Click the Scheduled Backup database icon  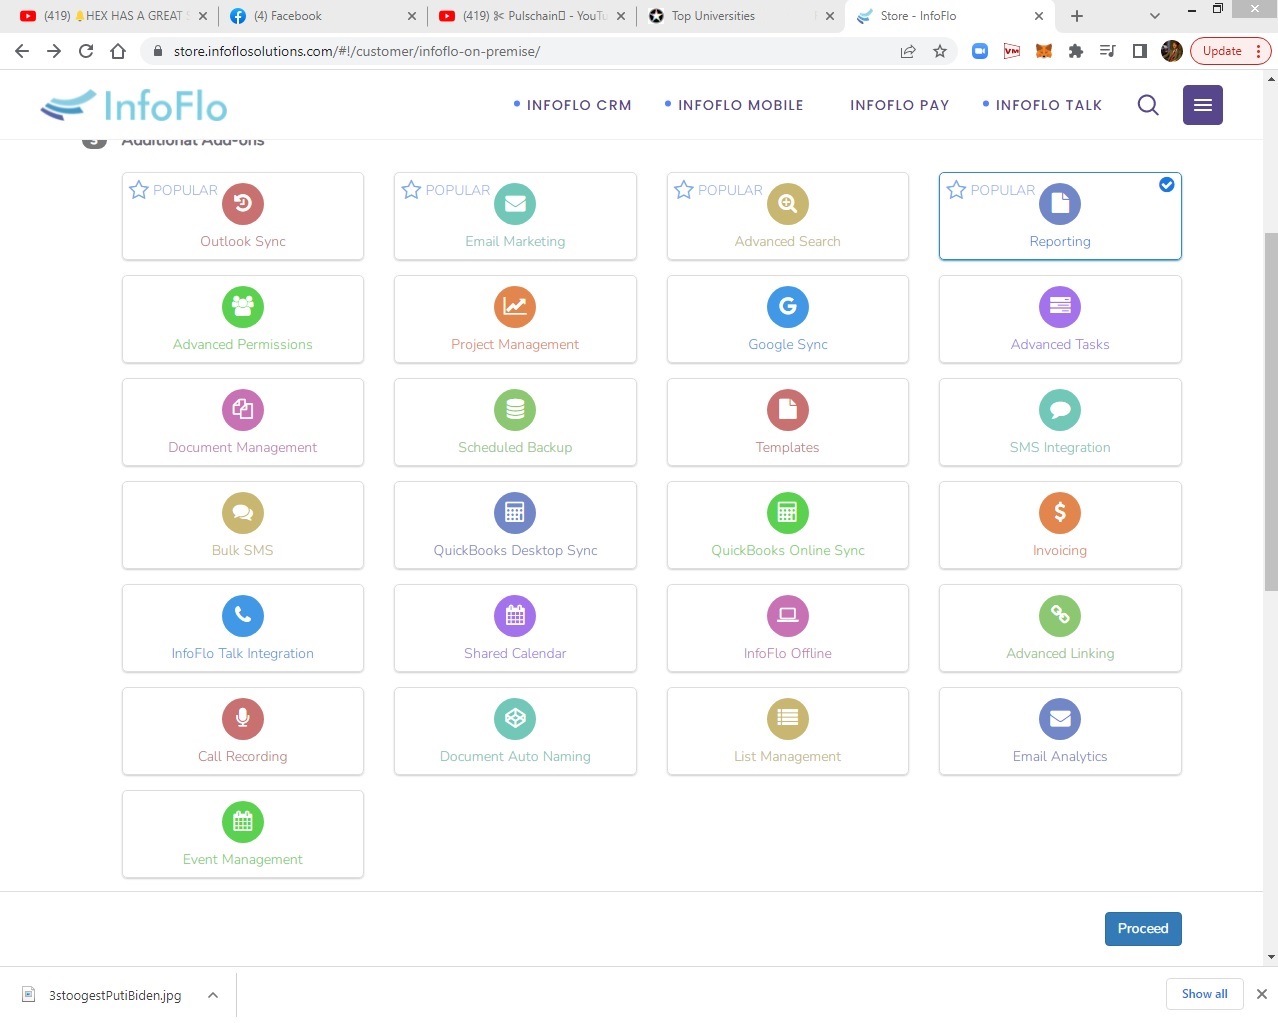(x=515, y=410)
